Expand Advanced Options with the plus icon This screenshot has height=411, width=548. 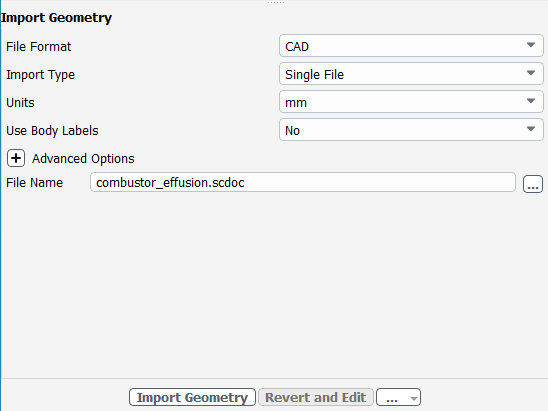click(x=16, y=158)
